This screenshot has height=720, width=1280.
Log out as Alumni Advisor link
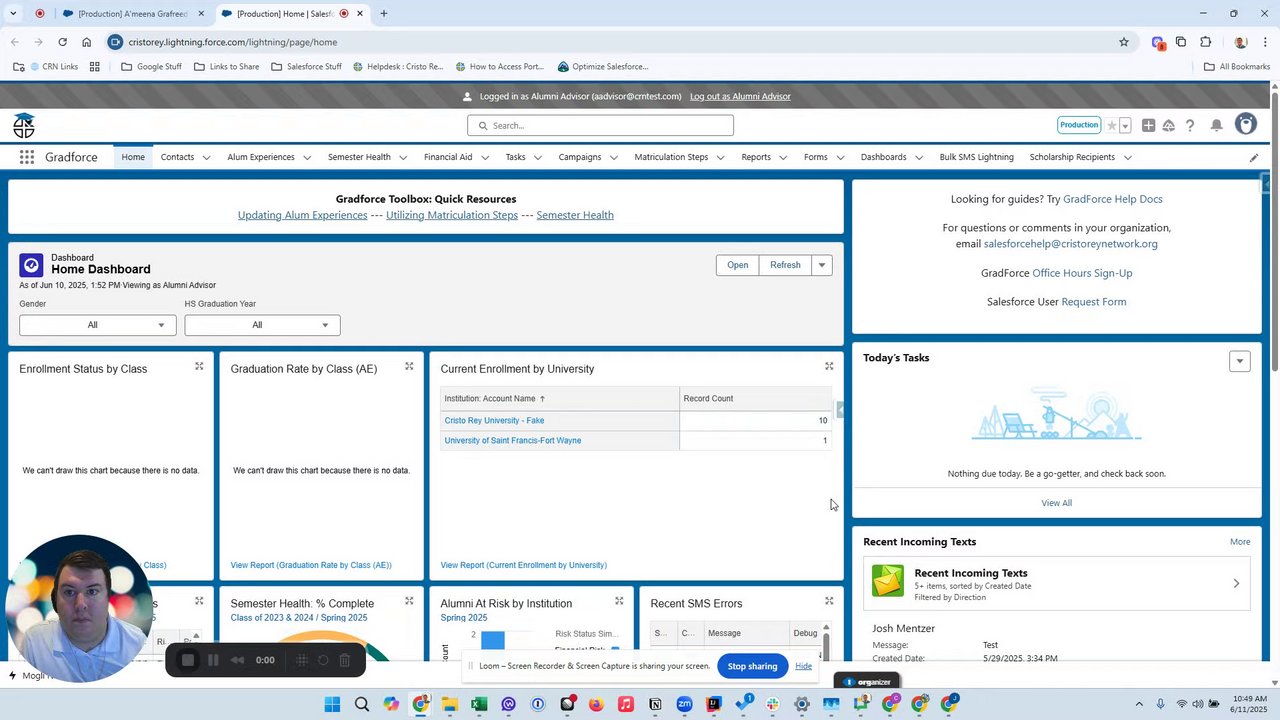740,96
